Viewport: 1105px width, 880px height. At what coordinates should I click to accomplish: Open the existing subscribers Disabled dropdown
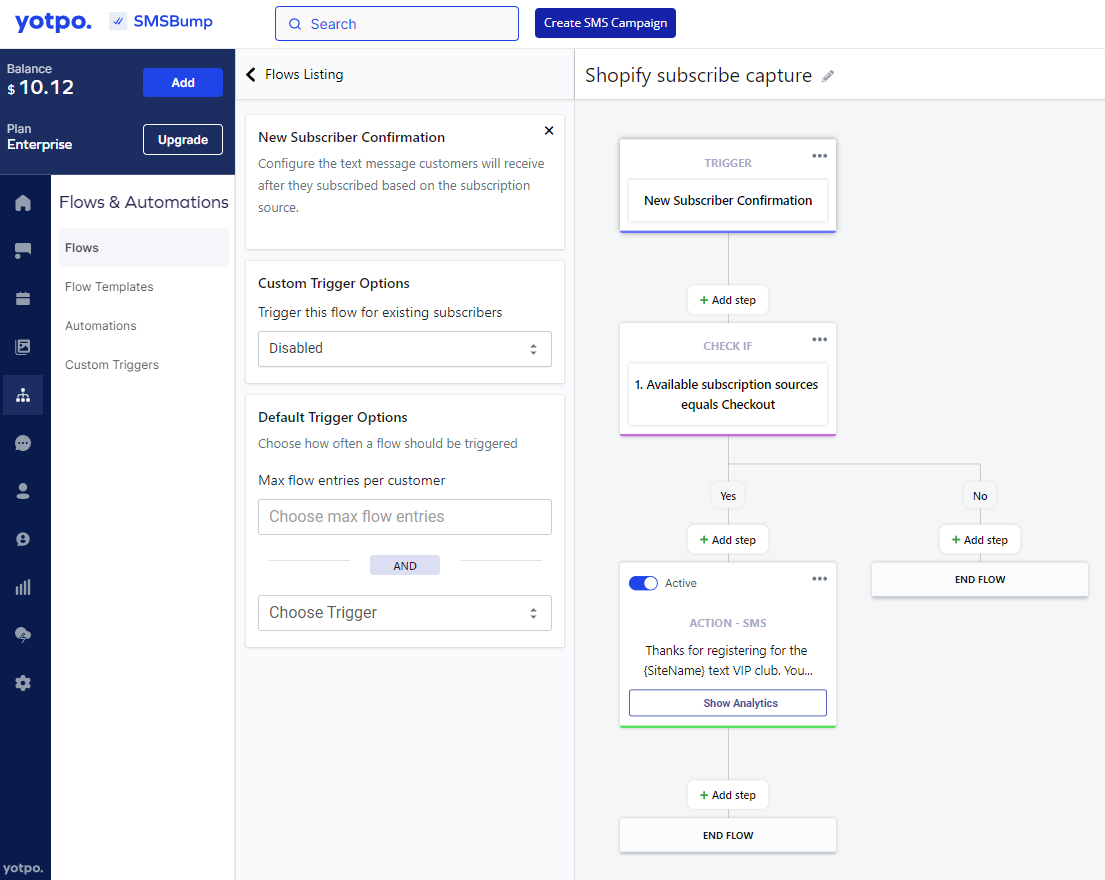click(x=405, y=349)
